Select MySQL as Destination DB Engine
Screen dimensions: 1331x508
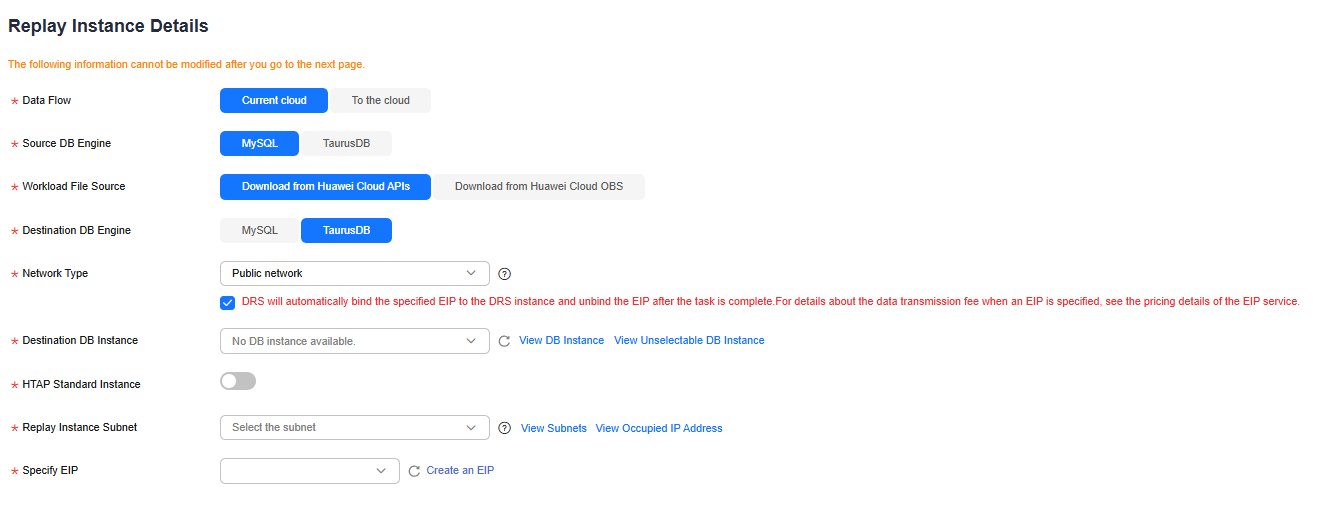click(x=260, y=230)
